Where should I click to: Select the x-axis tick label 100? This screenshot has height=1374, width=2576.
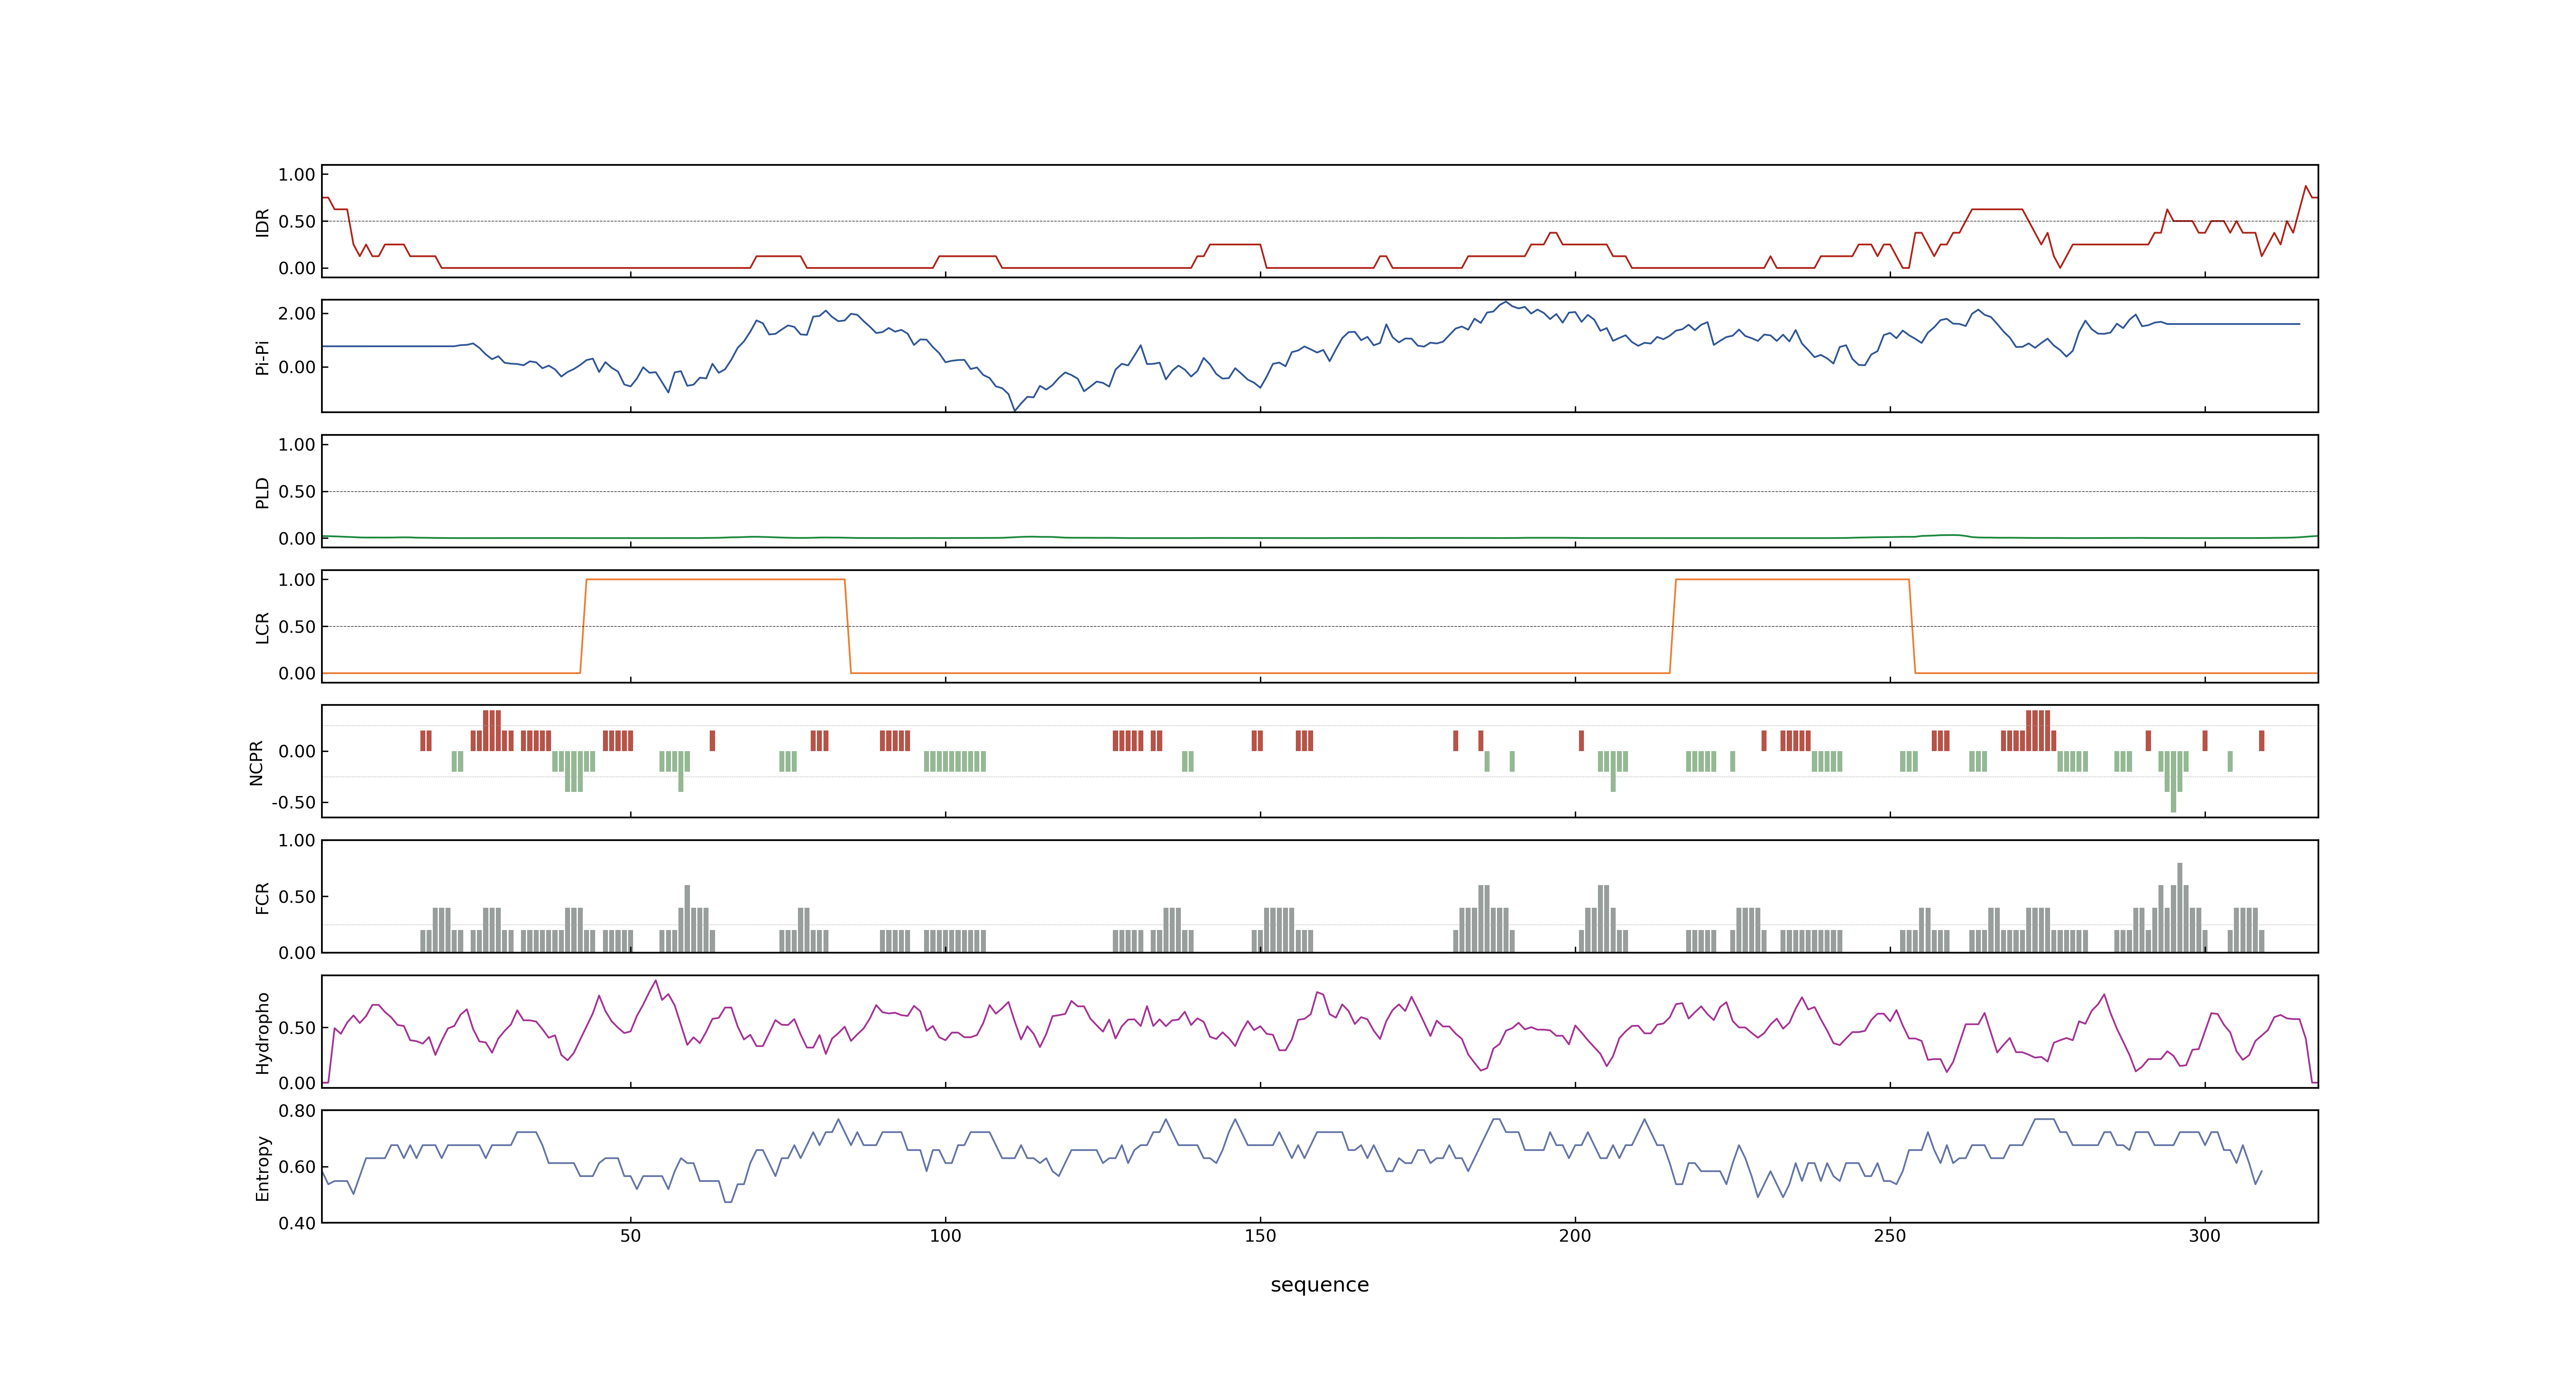pos(945,1235)
